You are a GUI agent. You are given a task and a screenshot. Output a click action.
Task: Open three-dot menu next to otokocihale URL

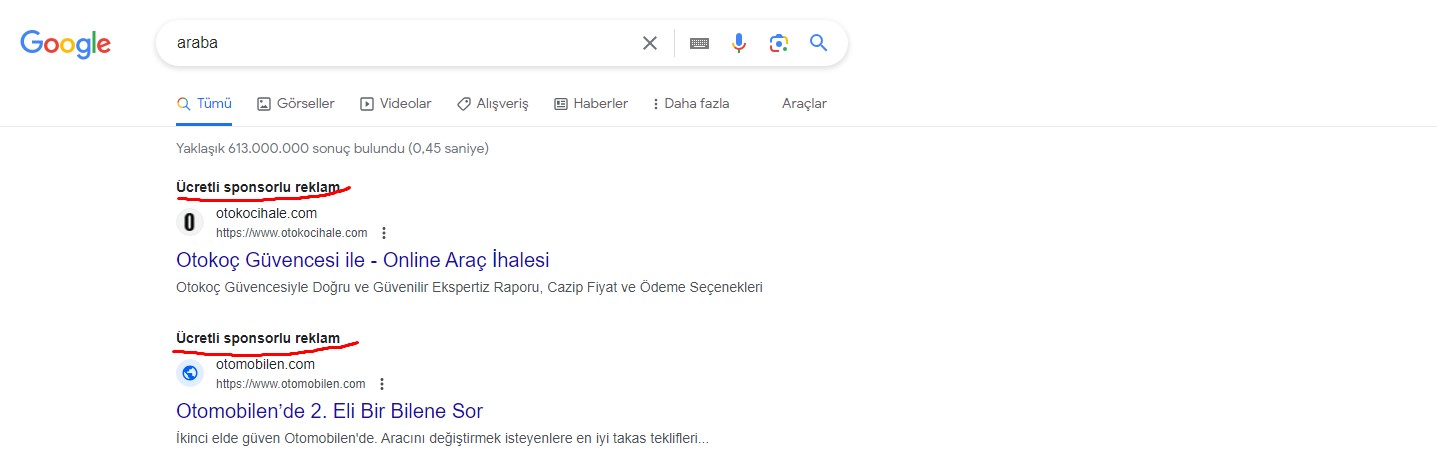384,233
